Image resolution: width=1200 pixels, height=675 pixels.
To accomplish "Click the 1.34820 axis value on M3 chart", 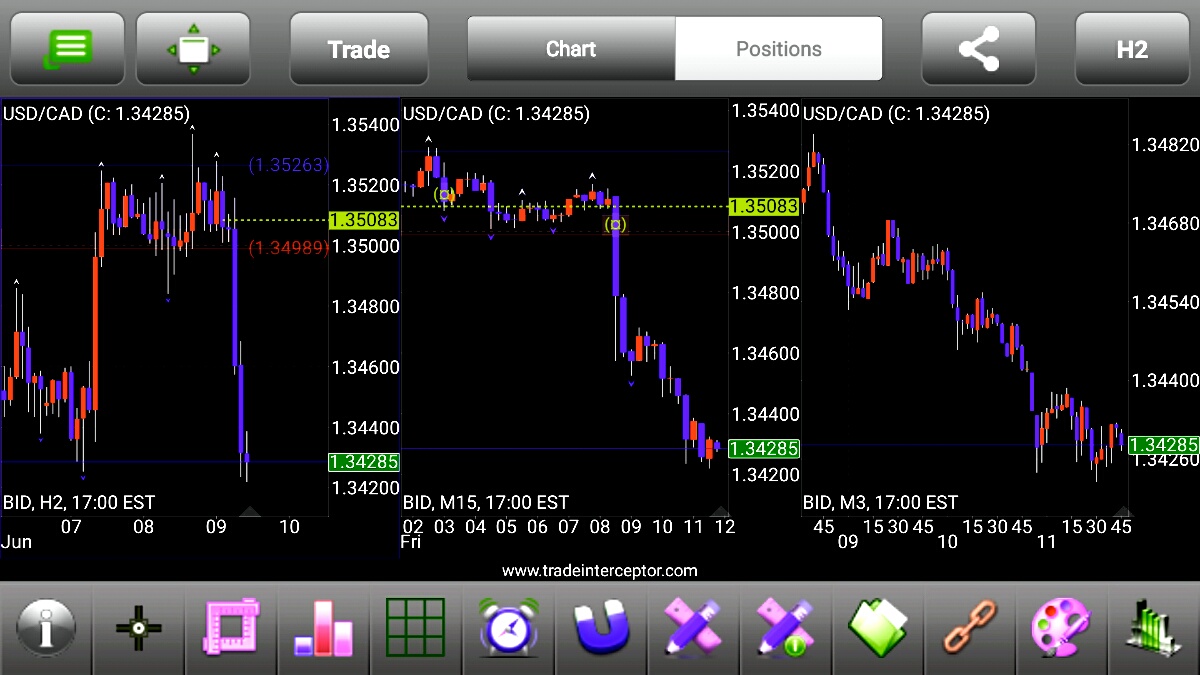I will tap(1165, 145).
